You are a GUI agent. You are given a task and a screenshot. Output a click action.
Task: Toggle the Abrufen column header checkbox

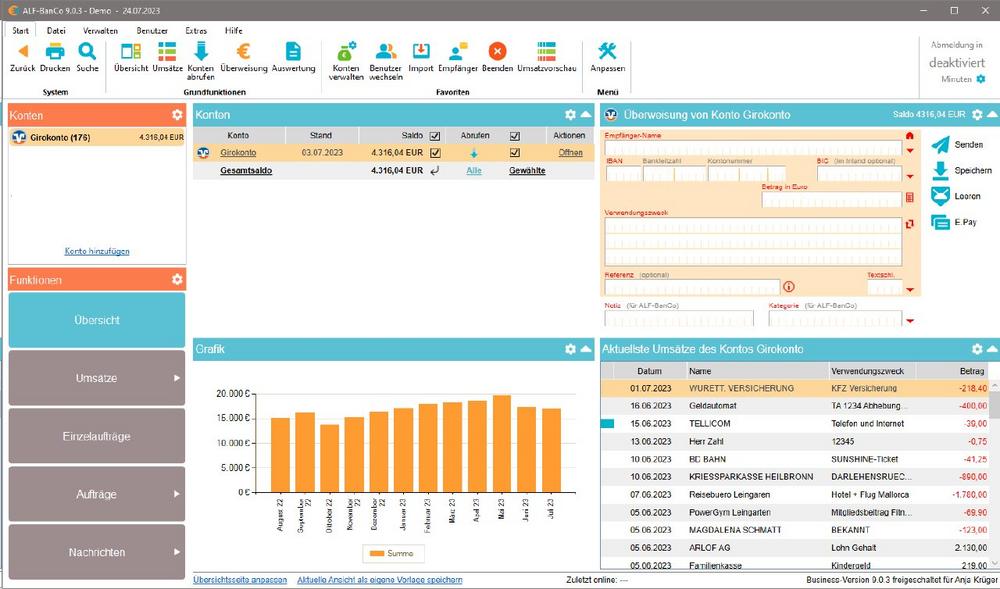click(514, 136)
